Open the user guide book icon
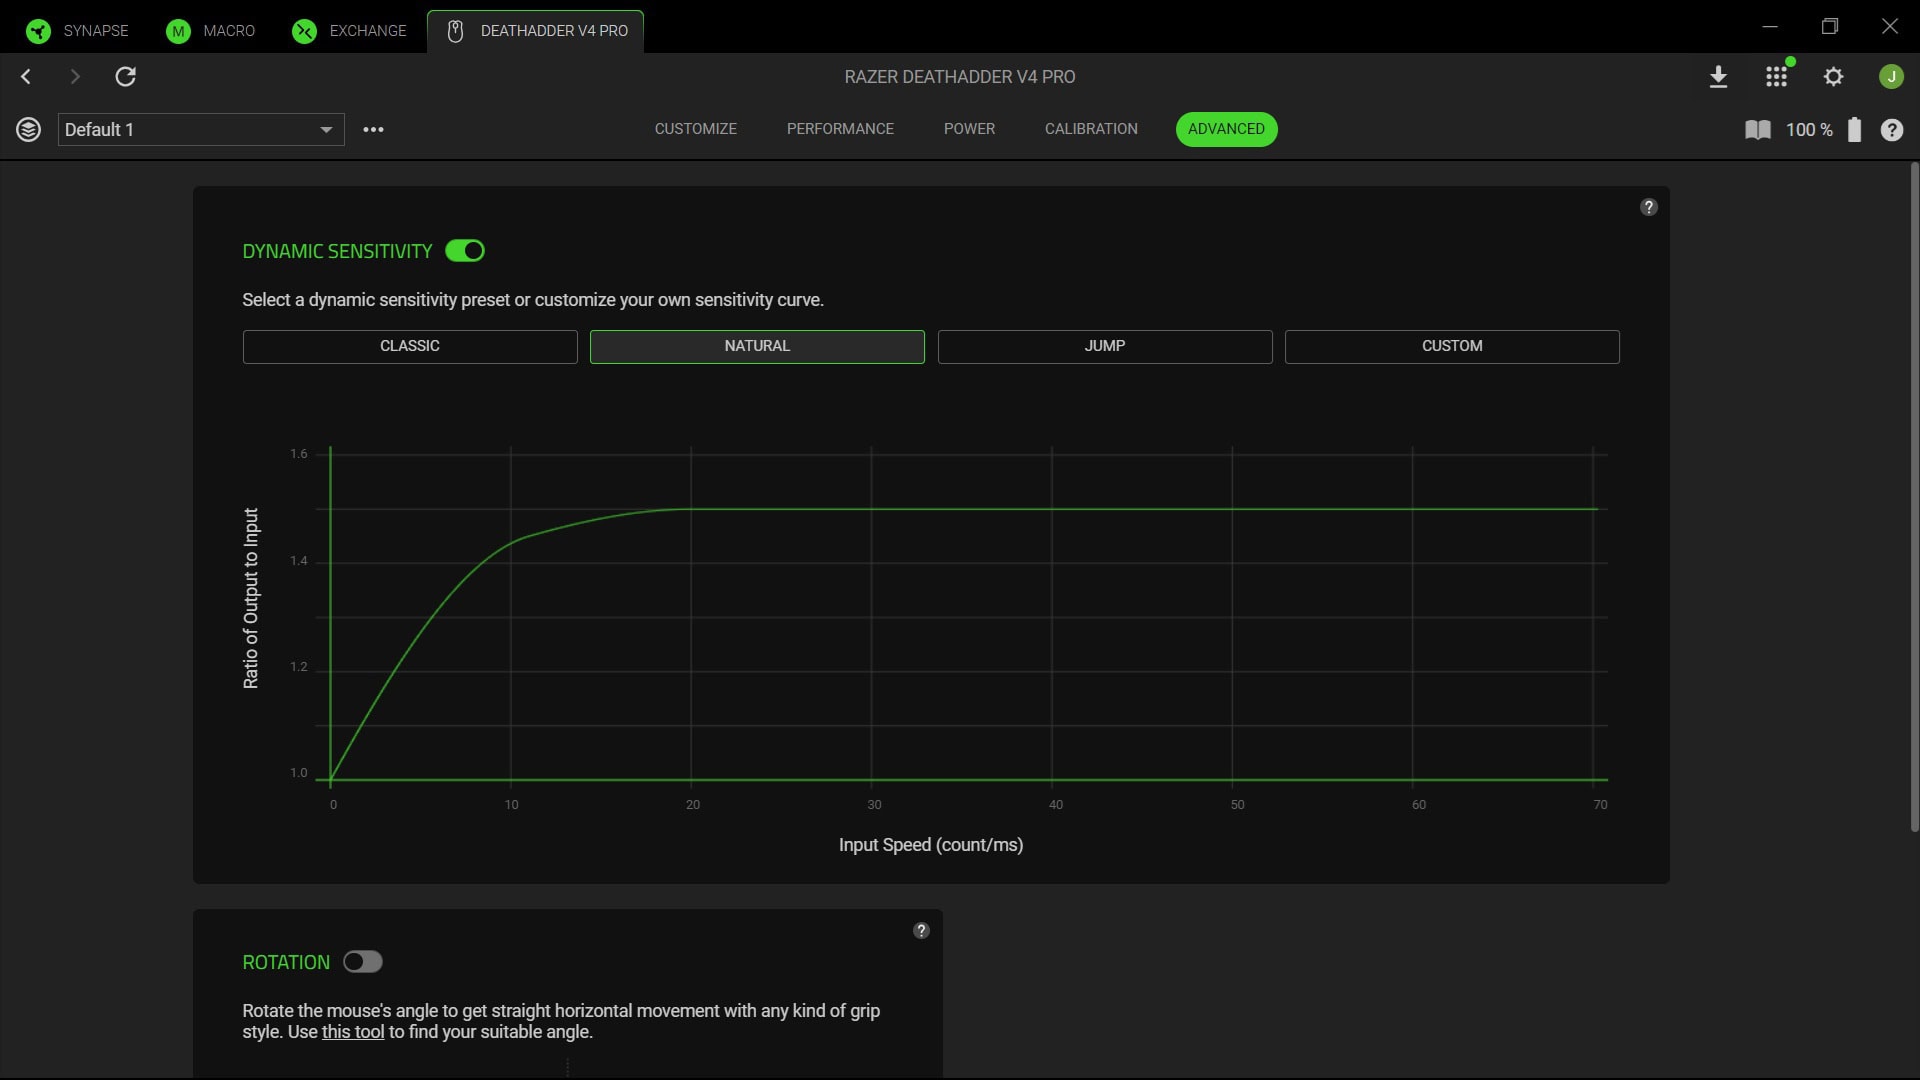Viewport: 1920px width, 1080px height. pos(1757,130)
